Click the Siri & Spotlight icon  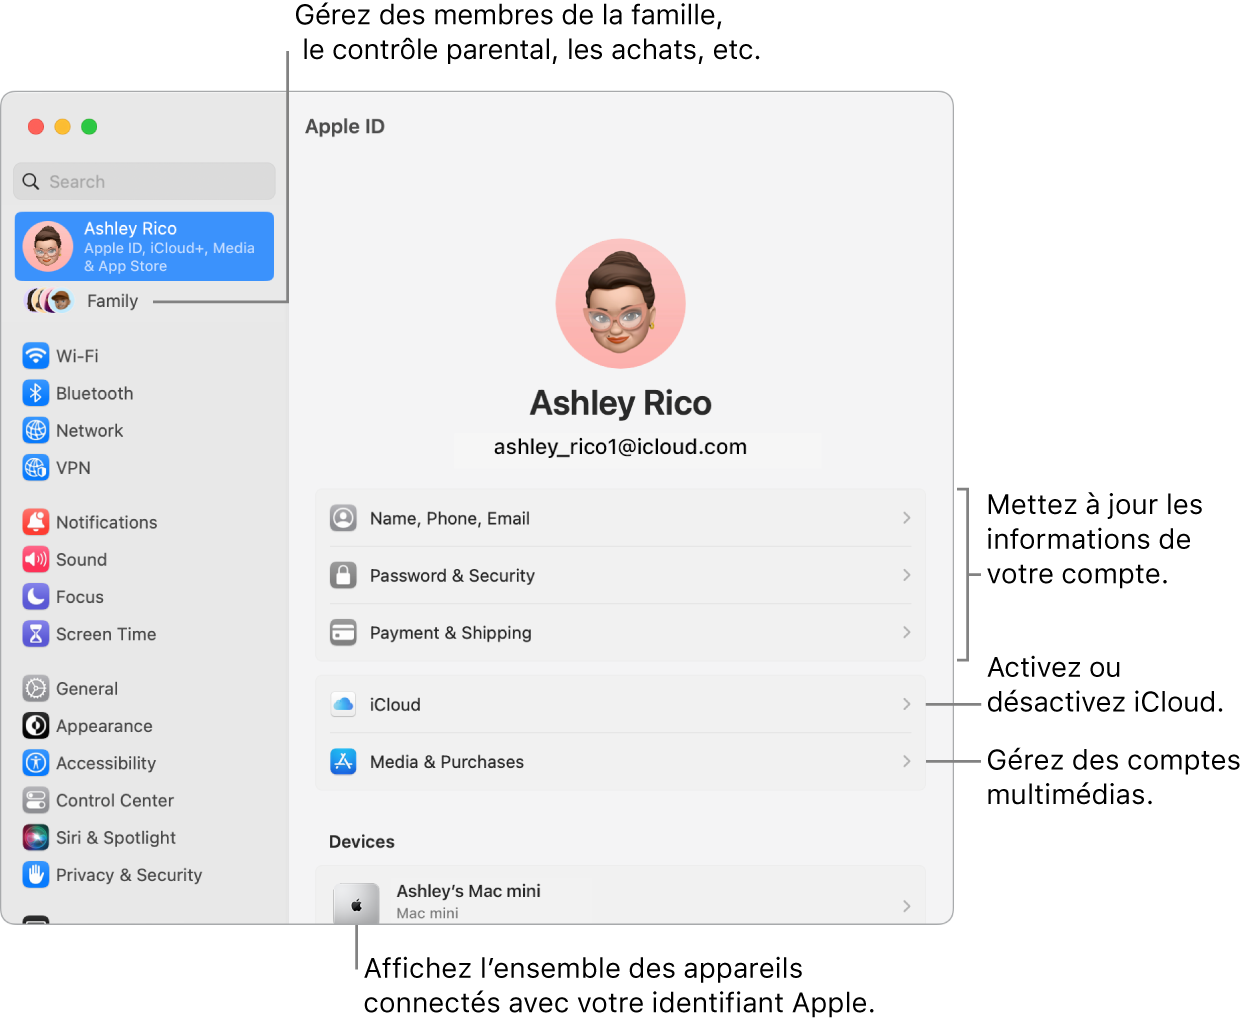(36, 837)
